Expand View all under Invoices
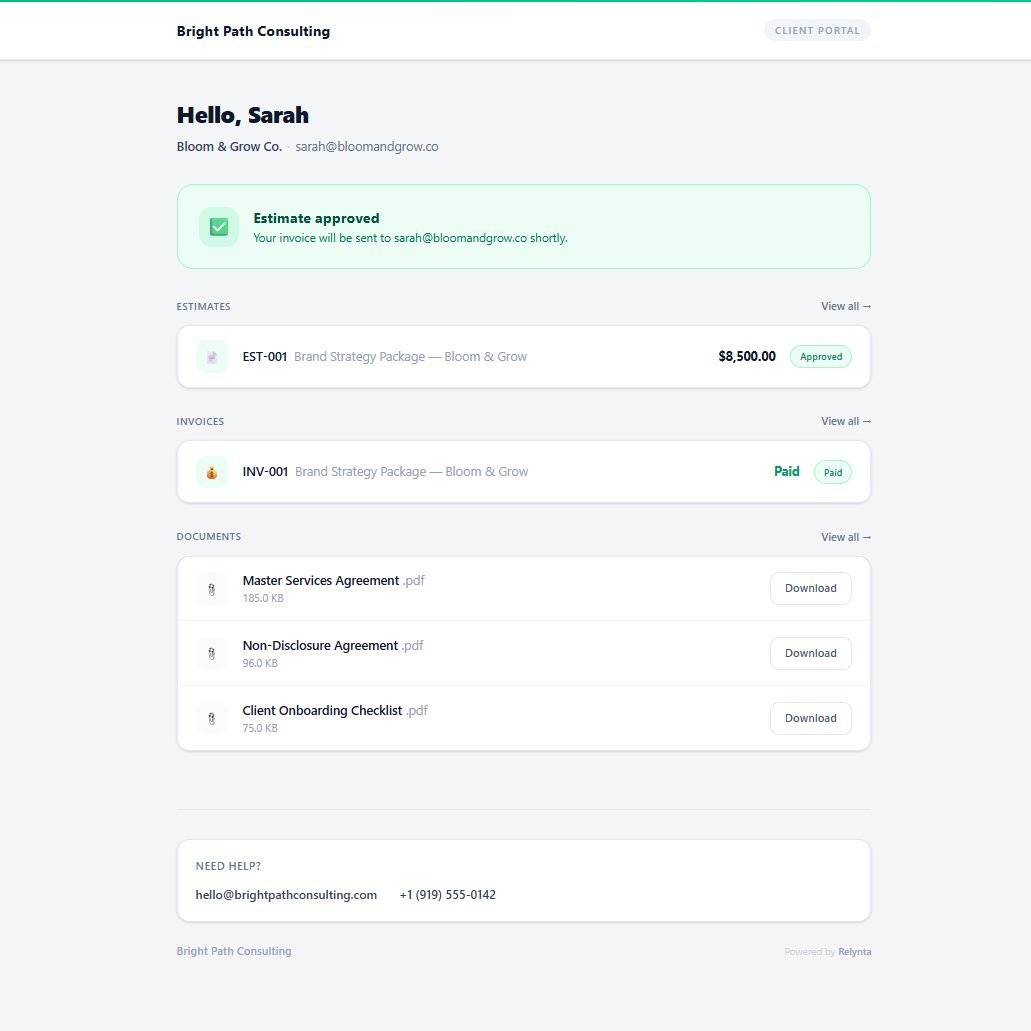This screenshot has width=1031, height=1031. pyautogui.click(x=845, y=421)
